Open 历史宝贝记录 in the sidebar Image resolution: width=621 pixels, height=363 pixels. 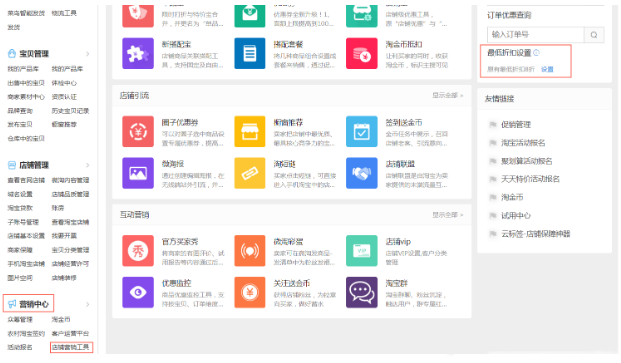tap(70, 111)
